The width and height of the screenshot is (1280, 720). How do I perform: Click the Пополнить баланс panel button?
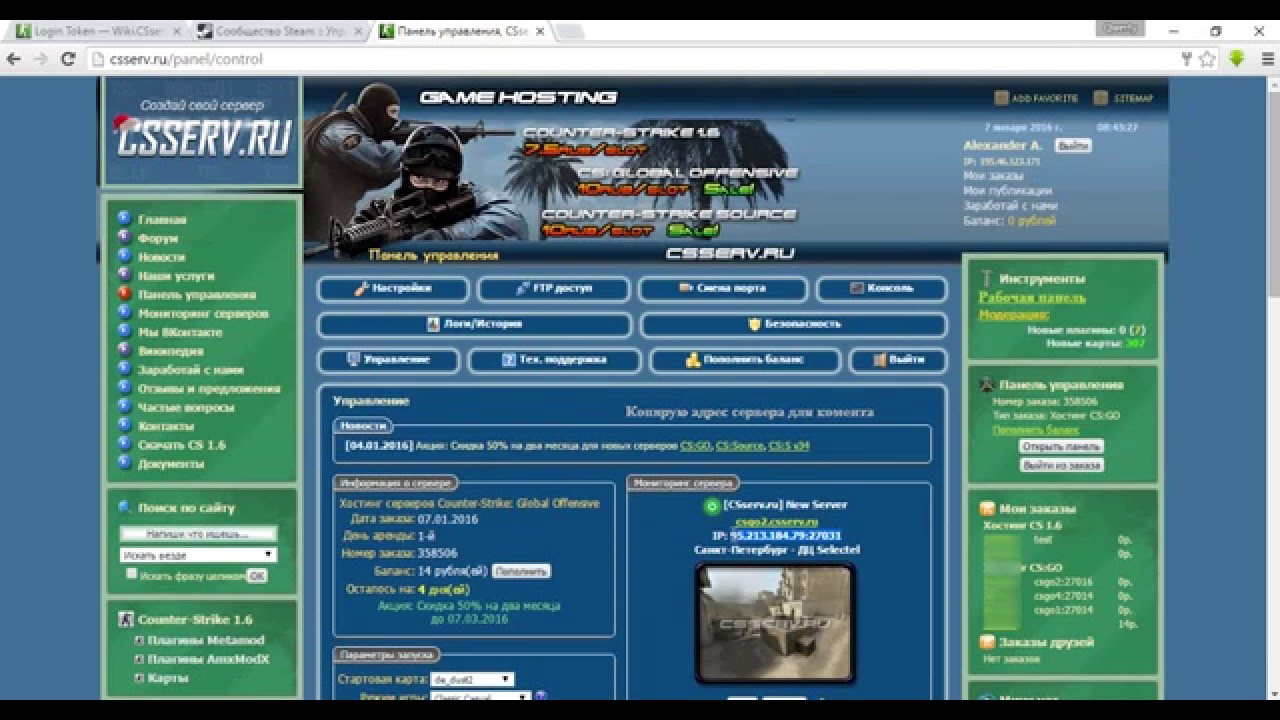coord(745,360)
